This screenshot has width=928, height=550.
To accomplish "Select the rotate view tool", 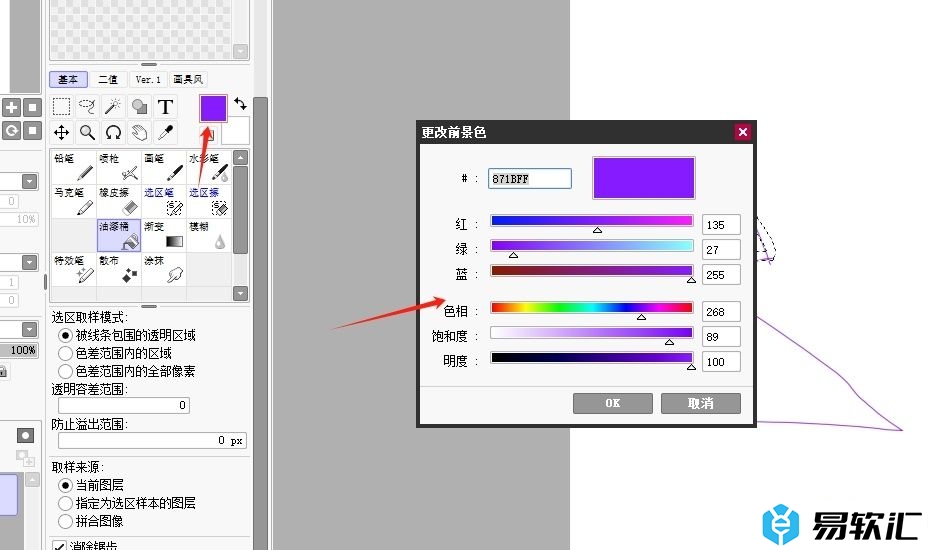I will pos(113,133).
